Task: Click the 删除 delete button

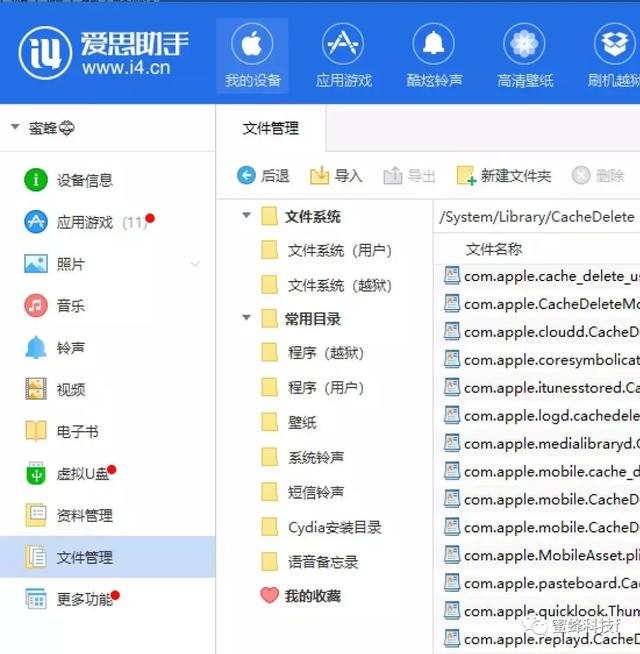Action: point(598,176)
